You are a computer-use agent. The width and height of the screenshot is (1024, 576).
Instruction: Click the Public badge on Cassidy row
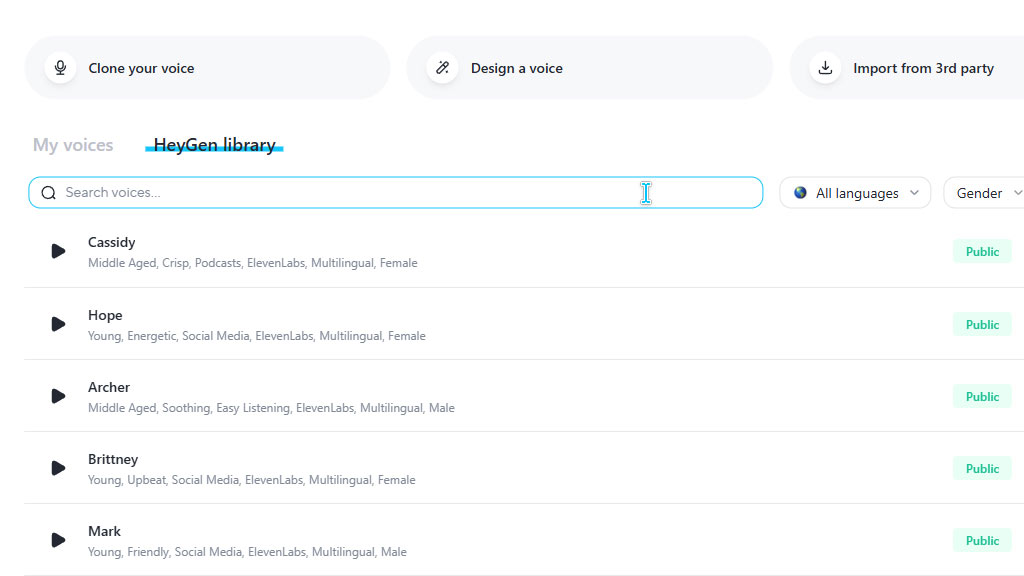[x=982, y=251]
